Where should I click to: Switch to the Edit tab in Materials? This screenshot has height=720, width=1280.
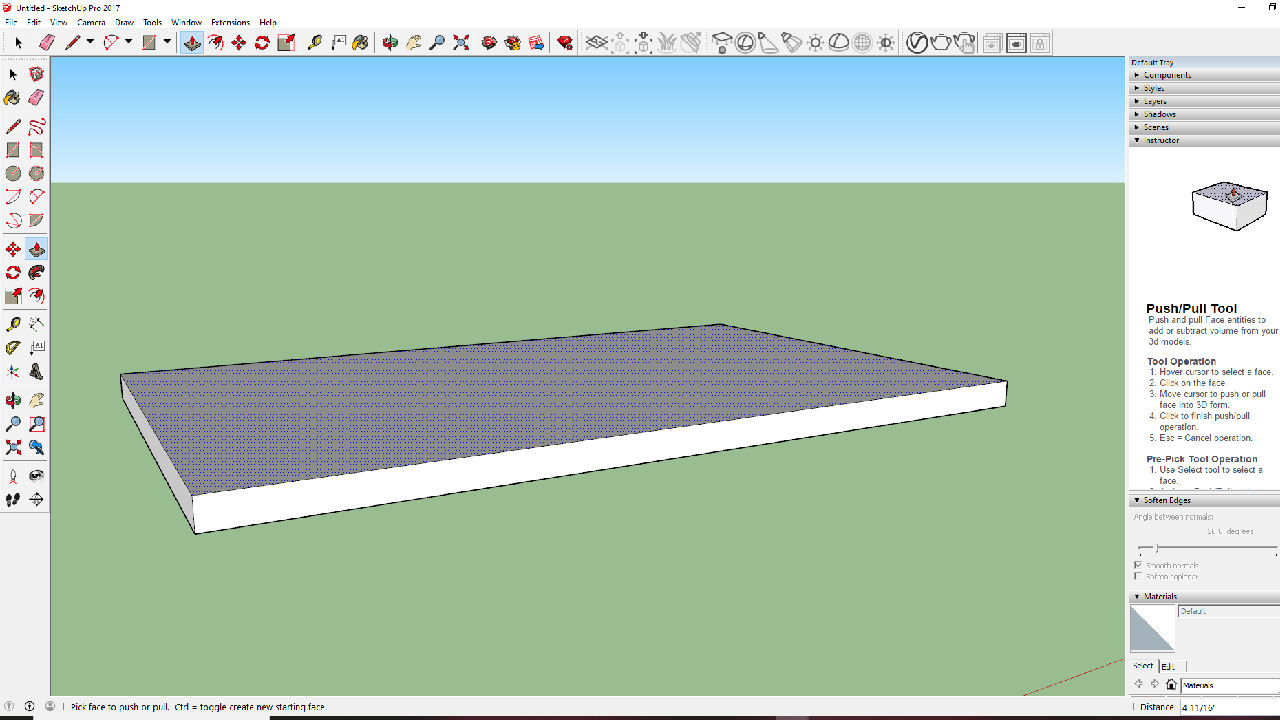1168,666
